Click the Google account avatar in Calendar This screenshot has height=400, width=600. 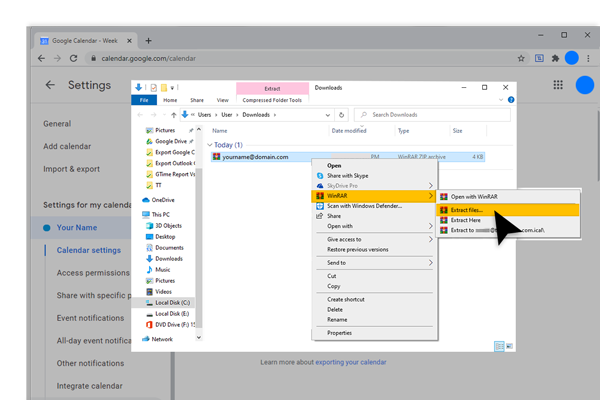pyautogui.click(x=585, y=85)
